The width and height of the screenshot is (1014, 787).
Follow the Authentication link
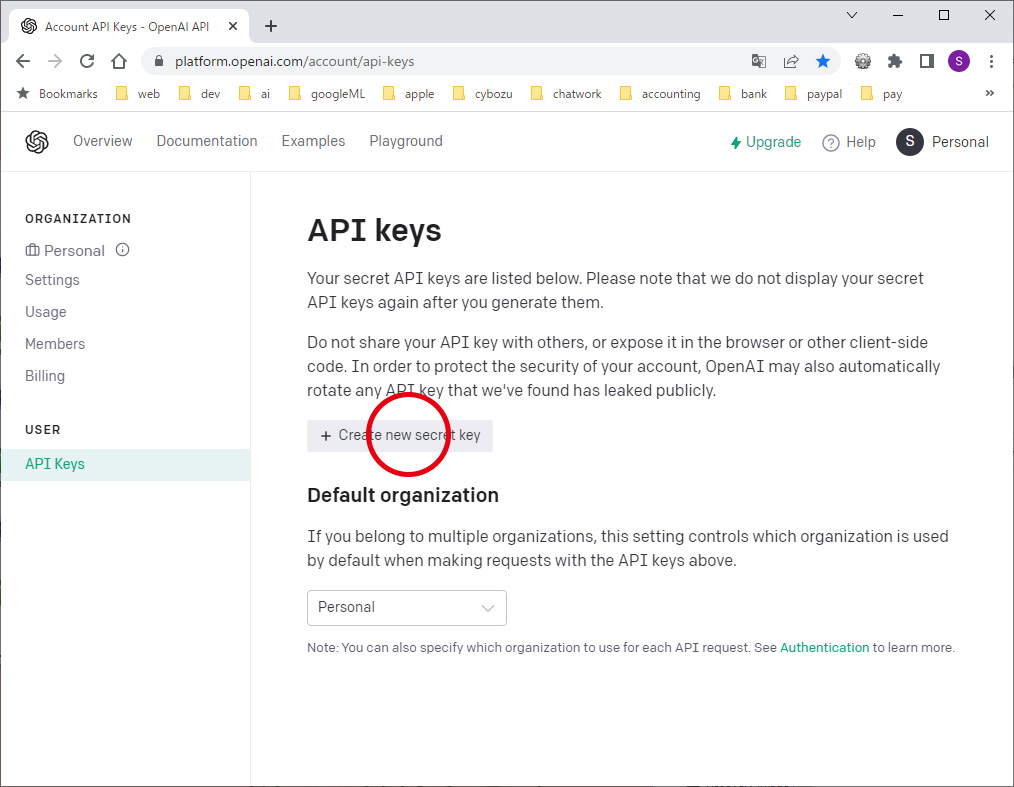[825, 647]
